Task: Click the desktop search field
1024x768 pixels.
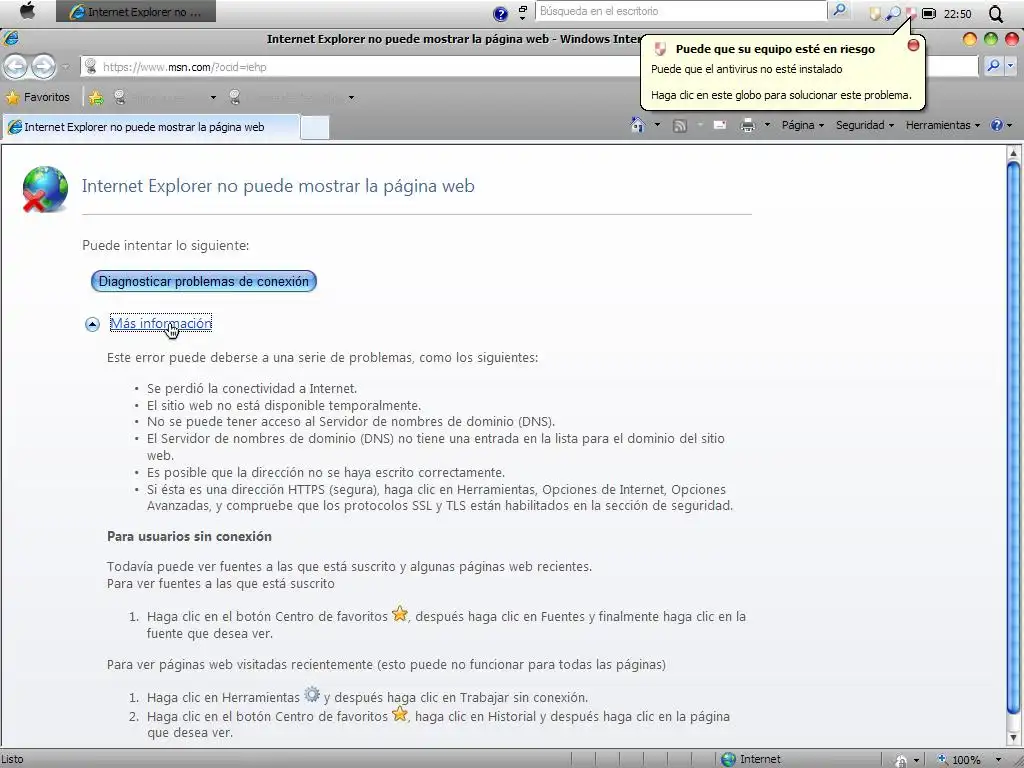Action: pos(681,11)
